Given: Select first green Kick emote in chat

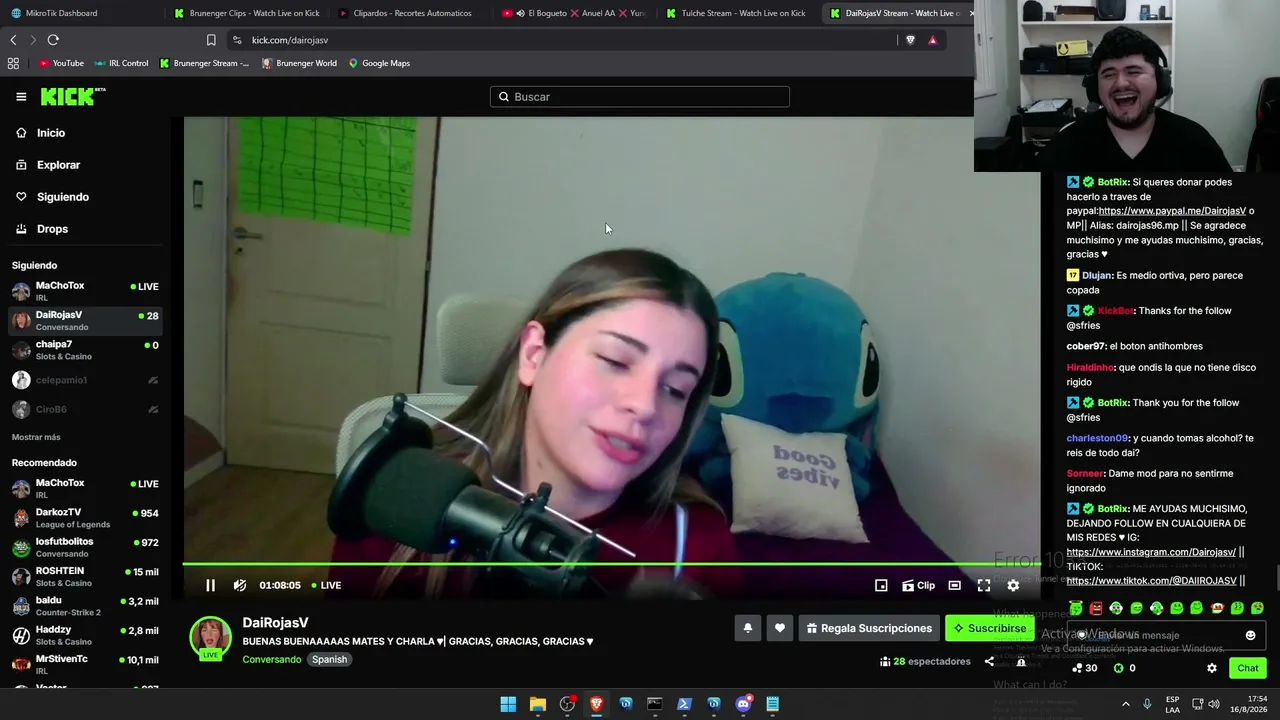Looking at the screenshot, I should pyautogui.click(x=1076, y=608).
